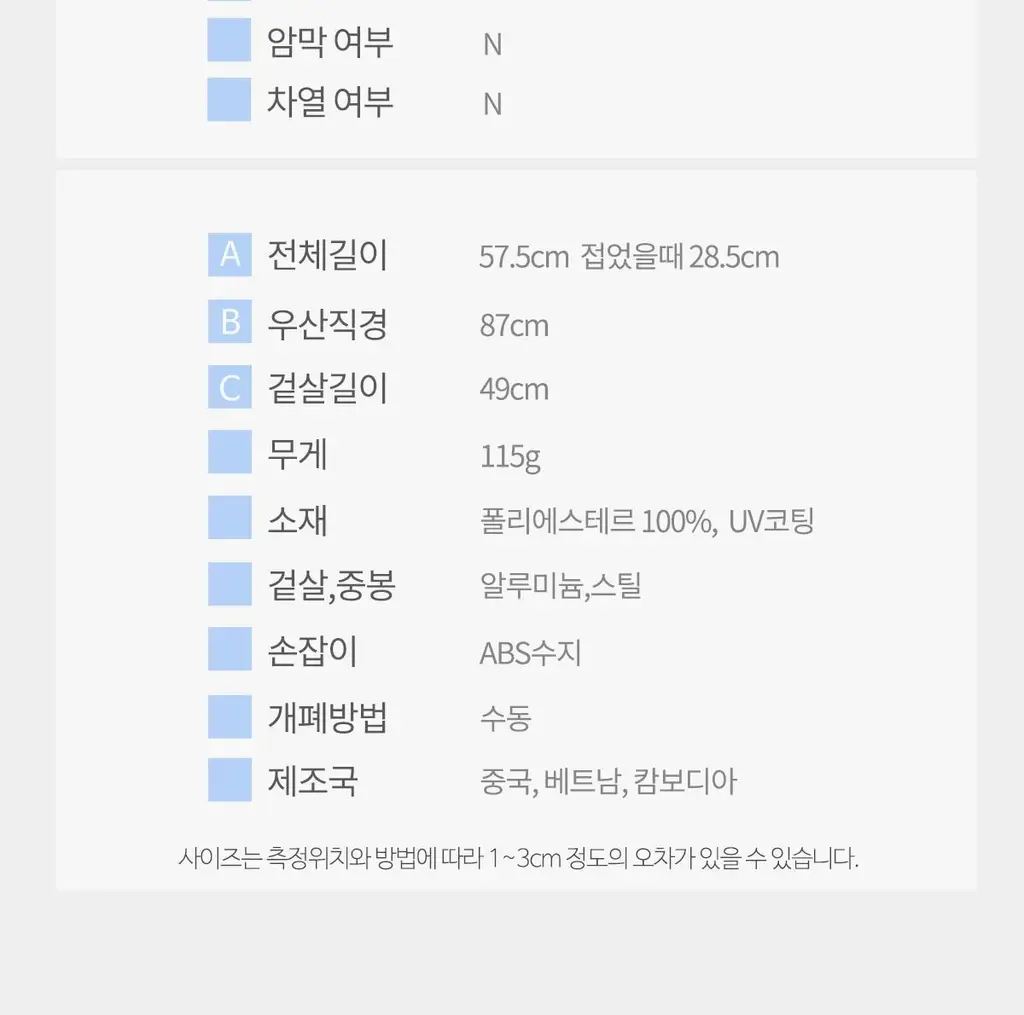Click the blue square beside 겉살,중봉
This screenshot has width=1024, height=1015.
(x=230, y=584)
